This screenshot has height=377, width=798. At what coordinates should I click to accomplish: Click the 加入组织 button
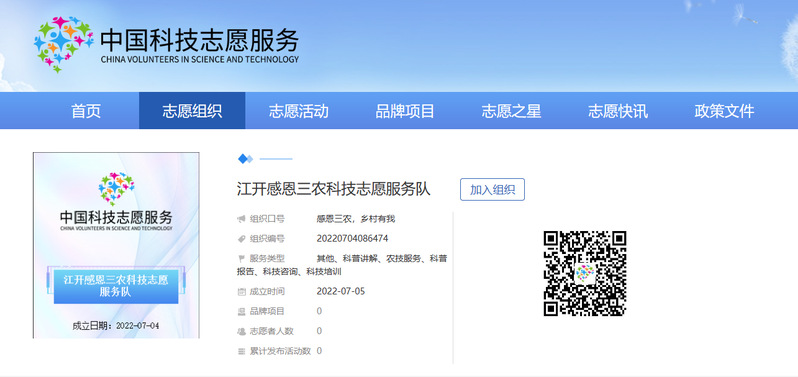(492, 190)
